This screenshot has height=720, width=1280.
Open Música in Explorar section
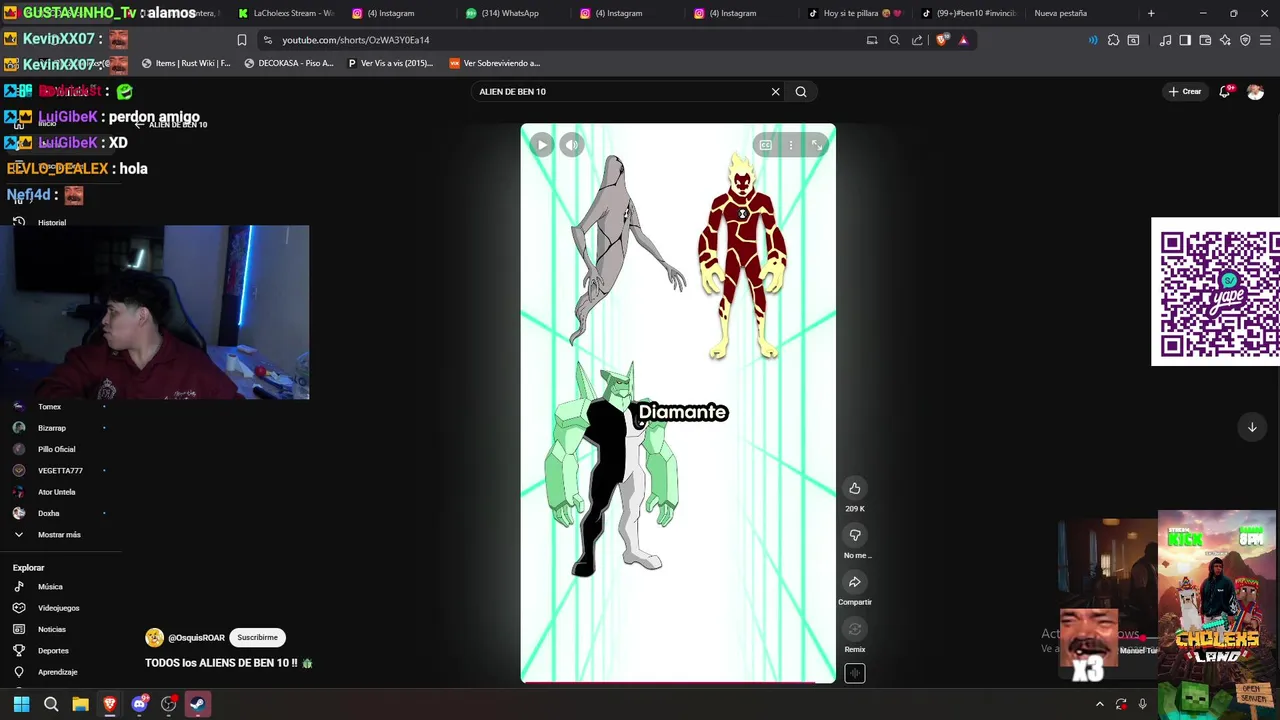50,586
